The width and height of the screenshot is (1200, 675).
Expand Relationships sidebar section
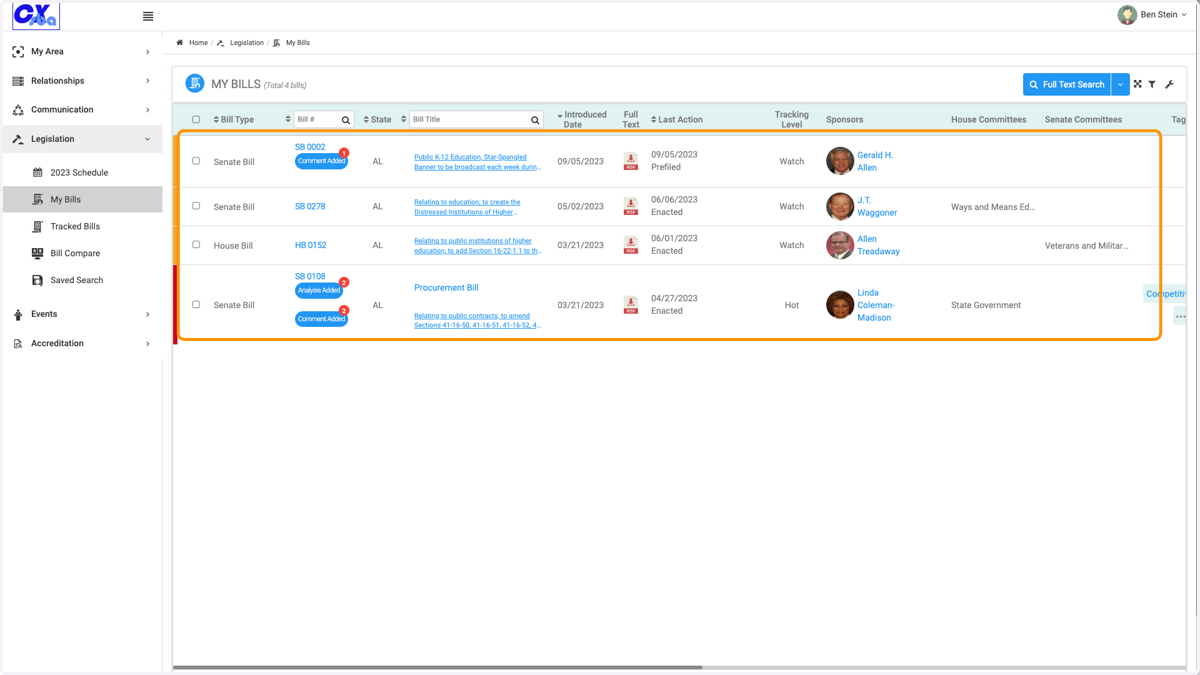click(x=82, y=81)
